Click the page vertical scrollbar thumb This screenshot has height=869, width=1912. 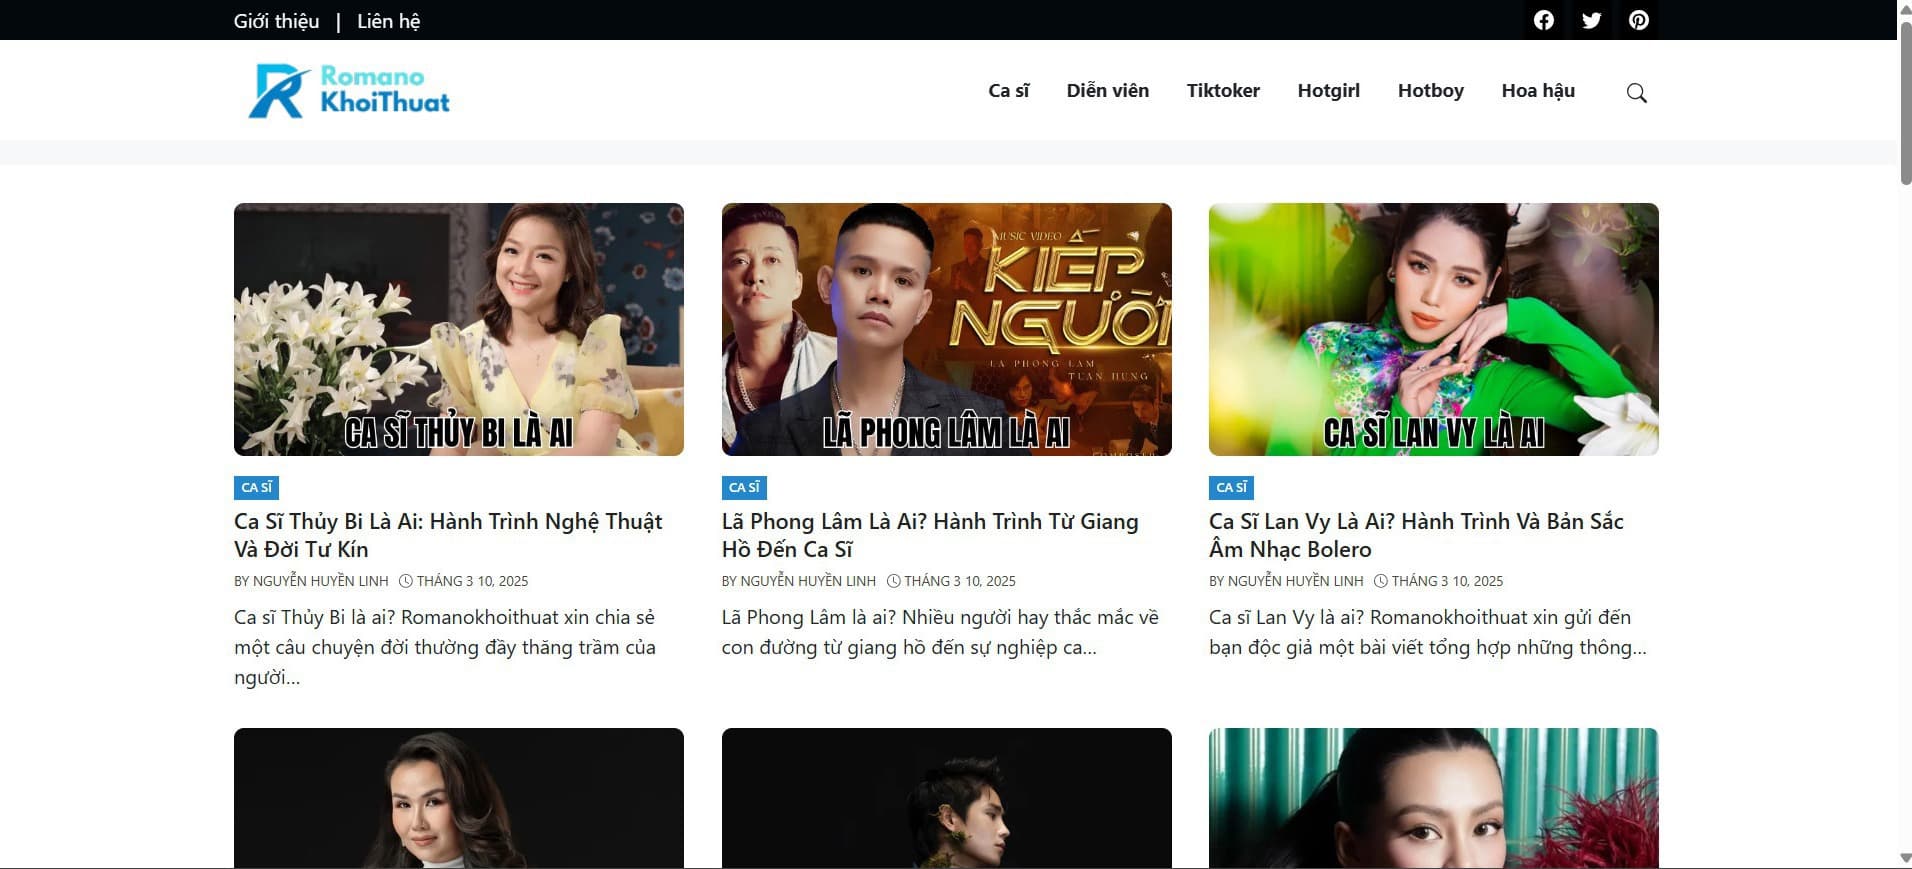pos(1905,100)
